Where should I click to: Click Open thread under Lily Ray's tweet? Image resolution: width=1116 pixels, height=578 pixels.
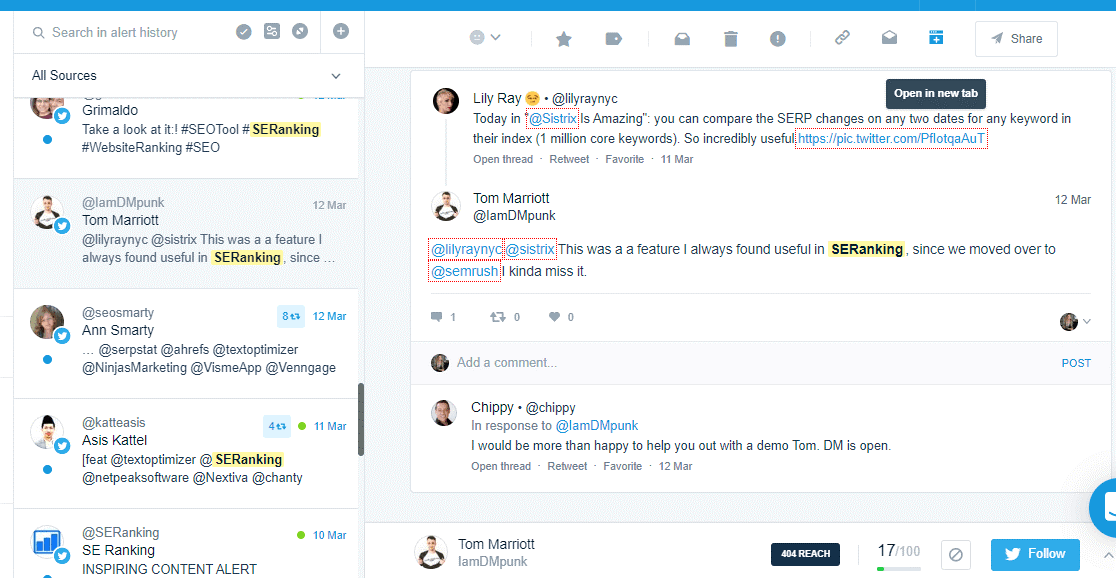pyautogui.click(x=502, y=159)
